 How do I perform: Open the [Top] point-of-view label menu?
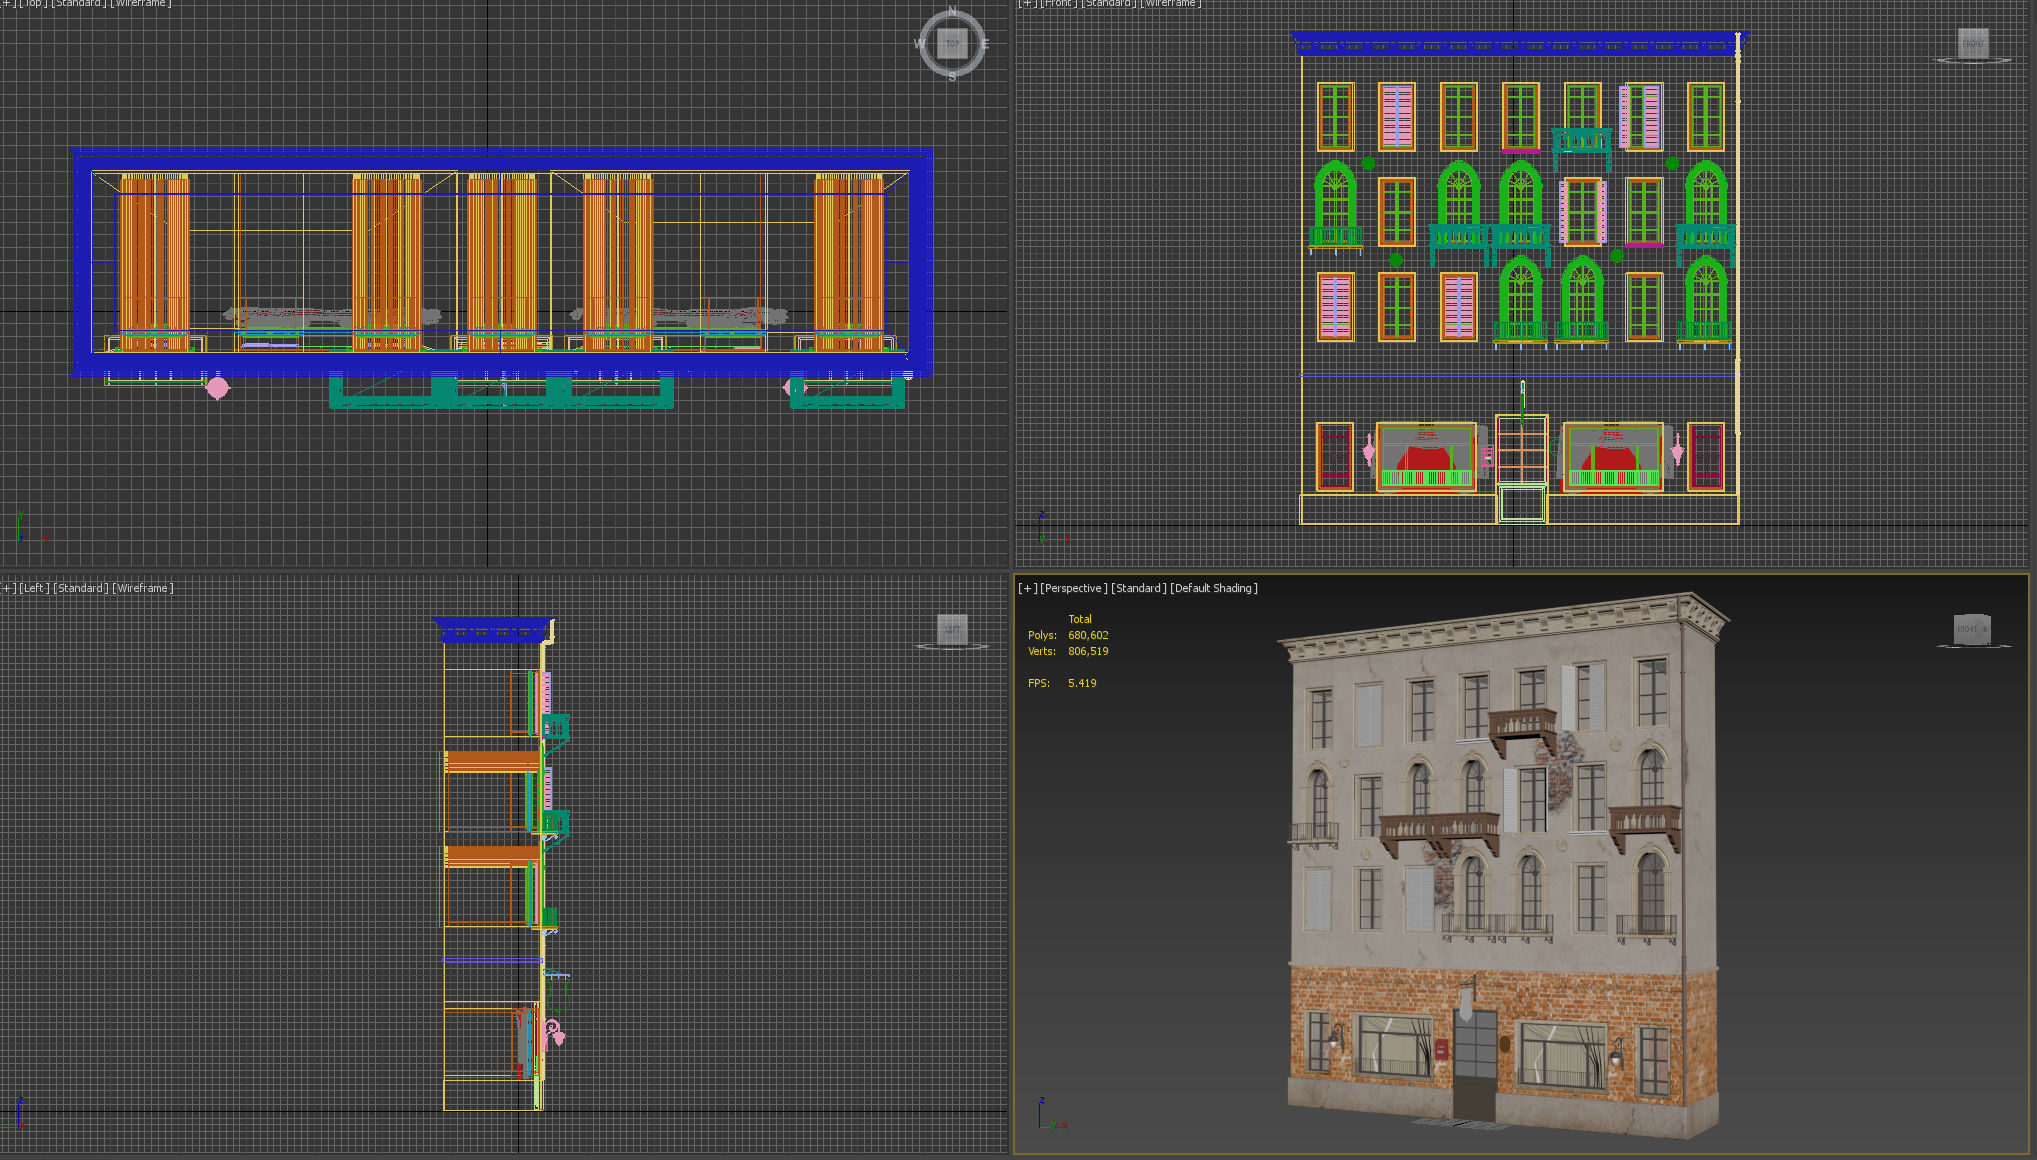pyautogui.click(x=33, y=4)
